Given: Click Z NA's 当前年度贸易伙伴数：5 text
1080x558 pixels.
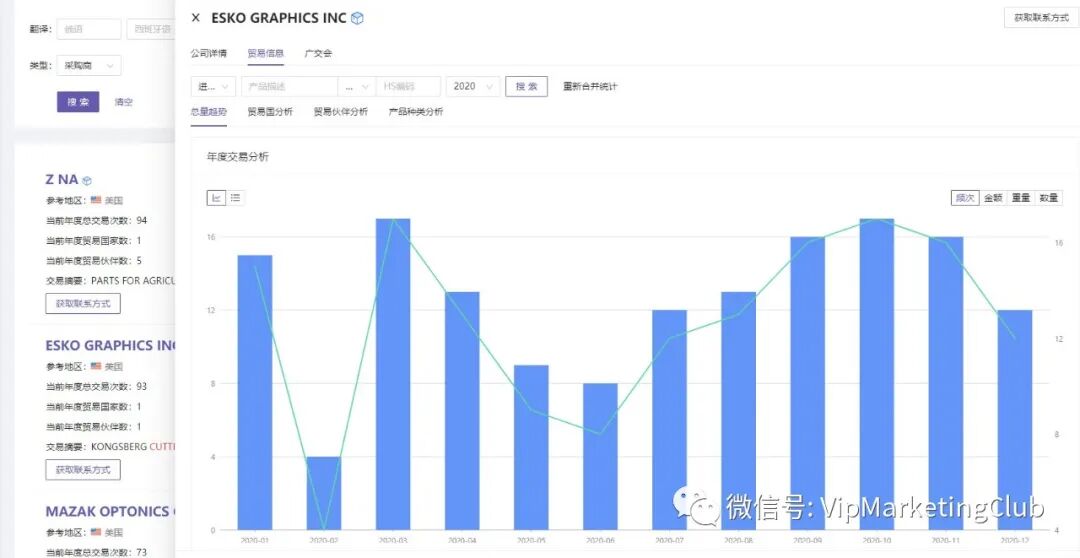Looking at the screenshot, I should tap(94, 260).
